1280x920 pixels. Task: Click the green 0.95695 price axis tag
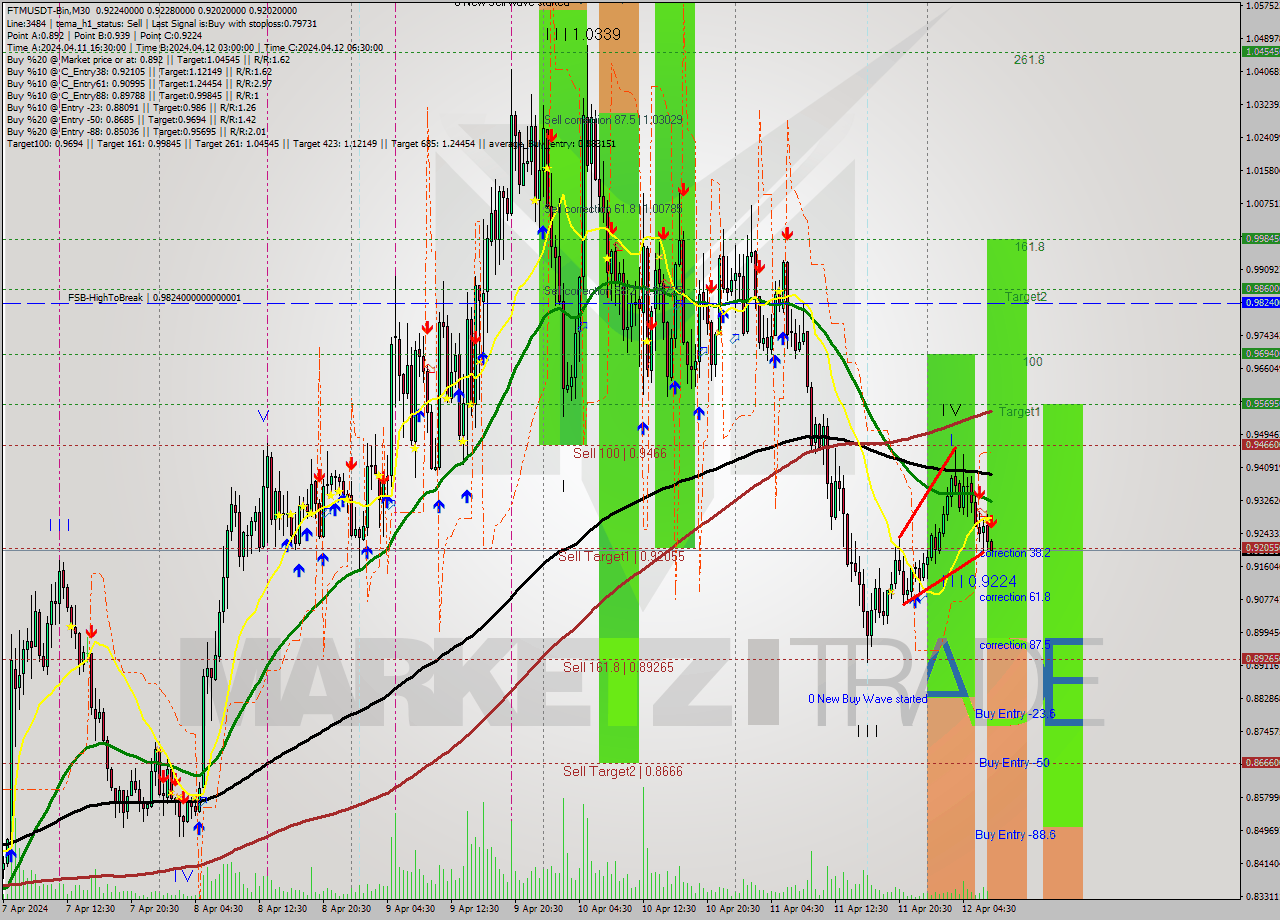pyautogui.click(x=1260, y=403)
